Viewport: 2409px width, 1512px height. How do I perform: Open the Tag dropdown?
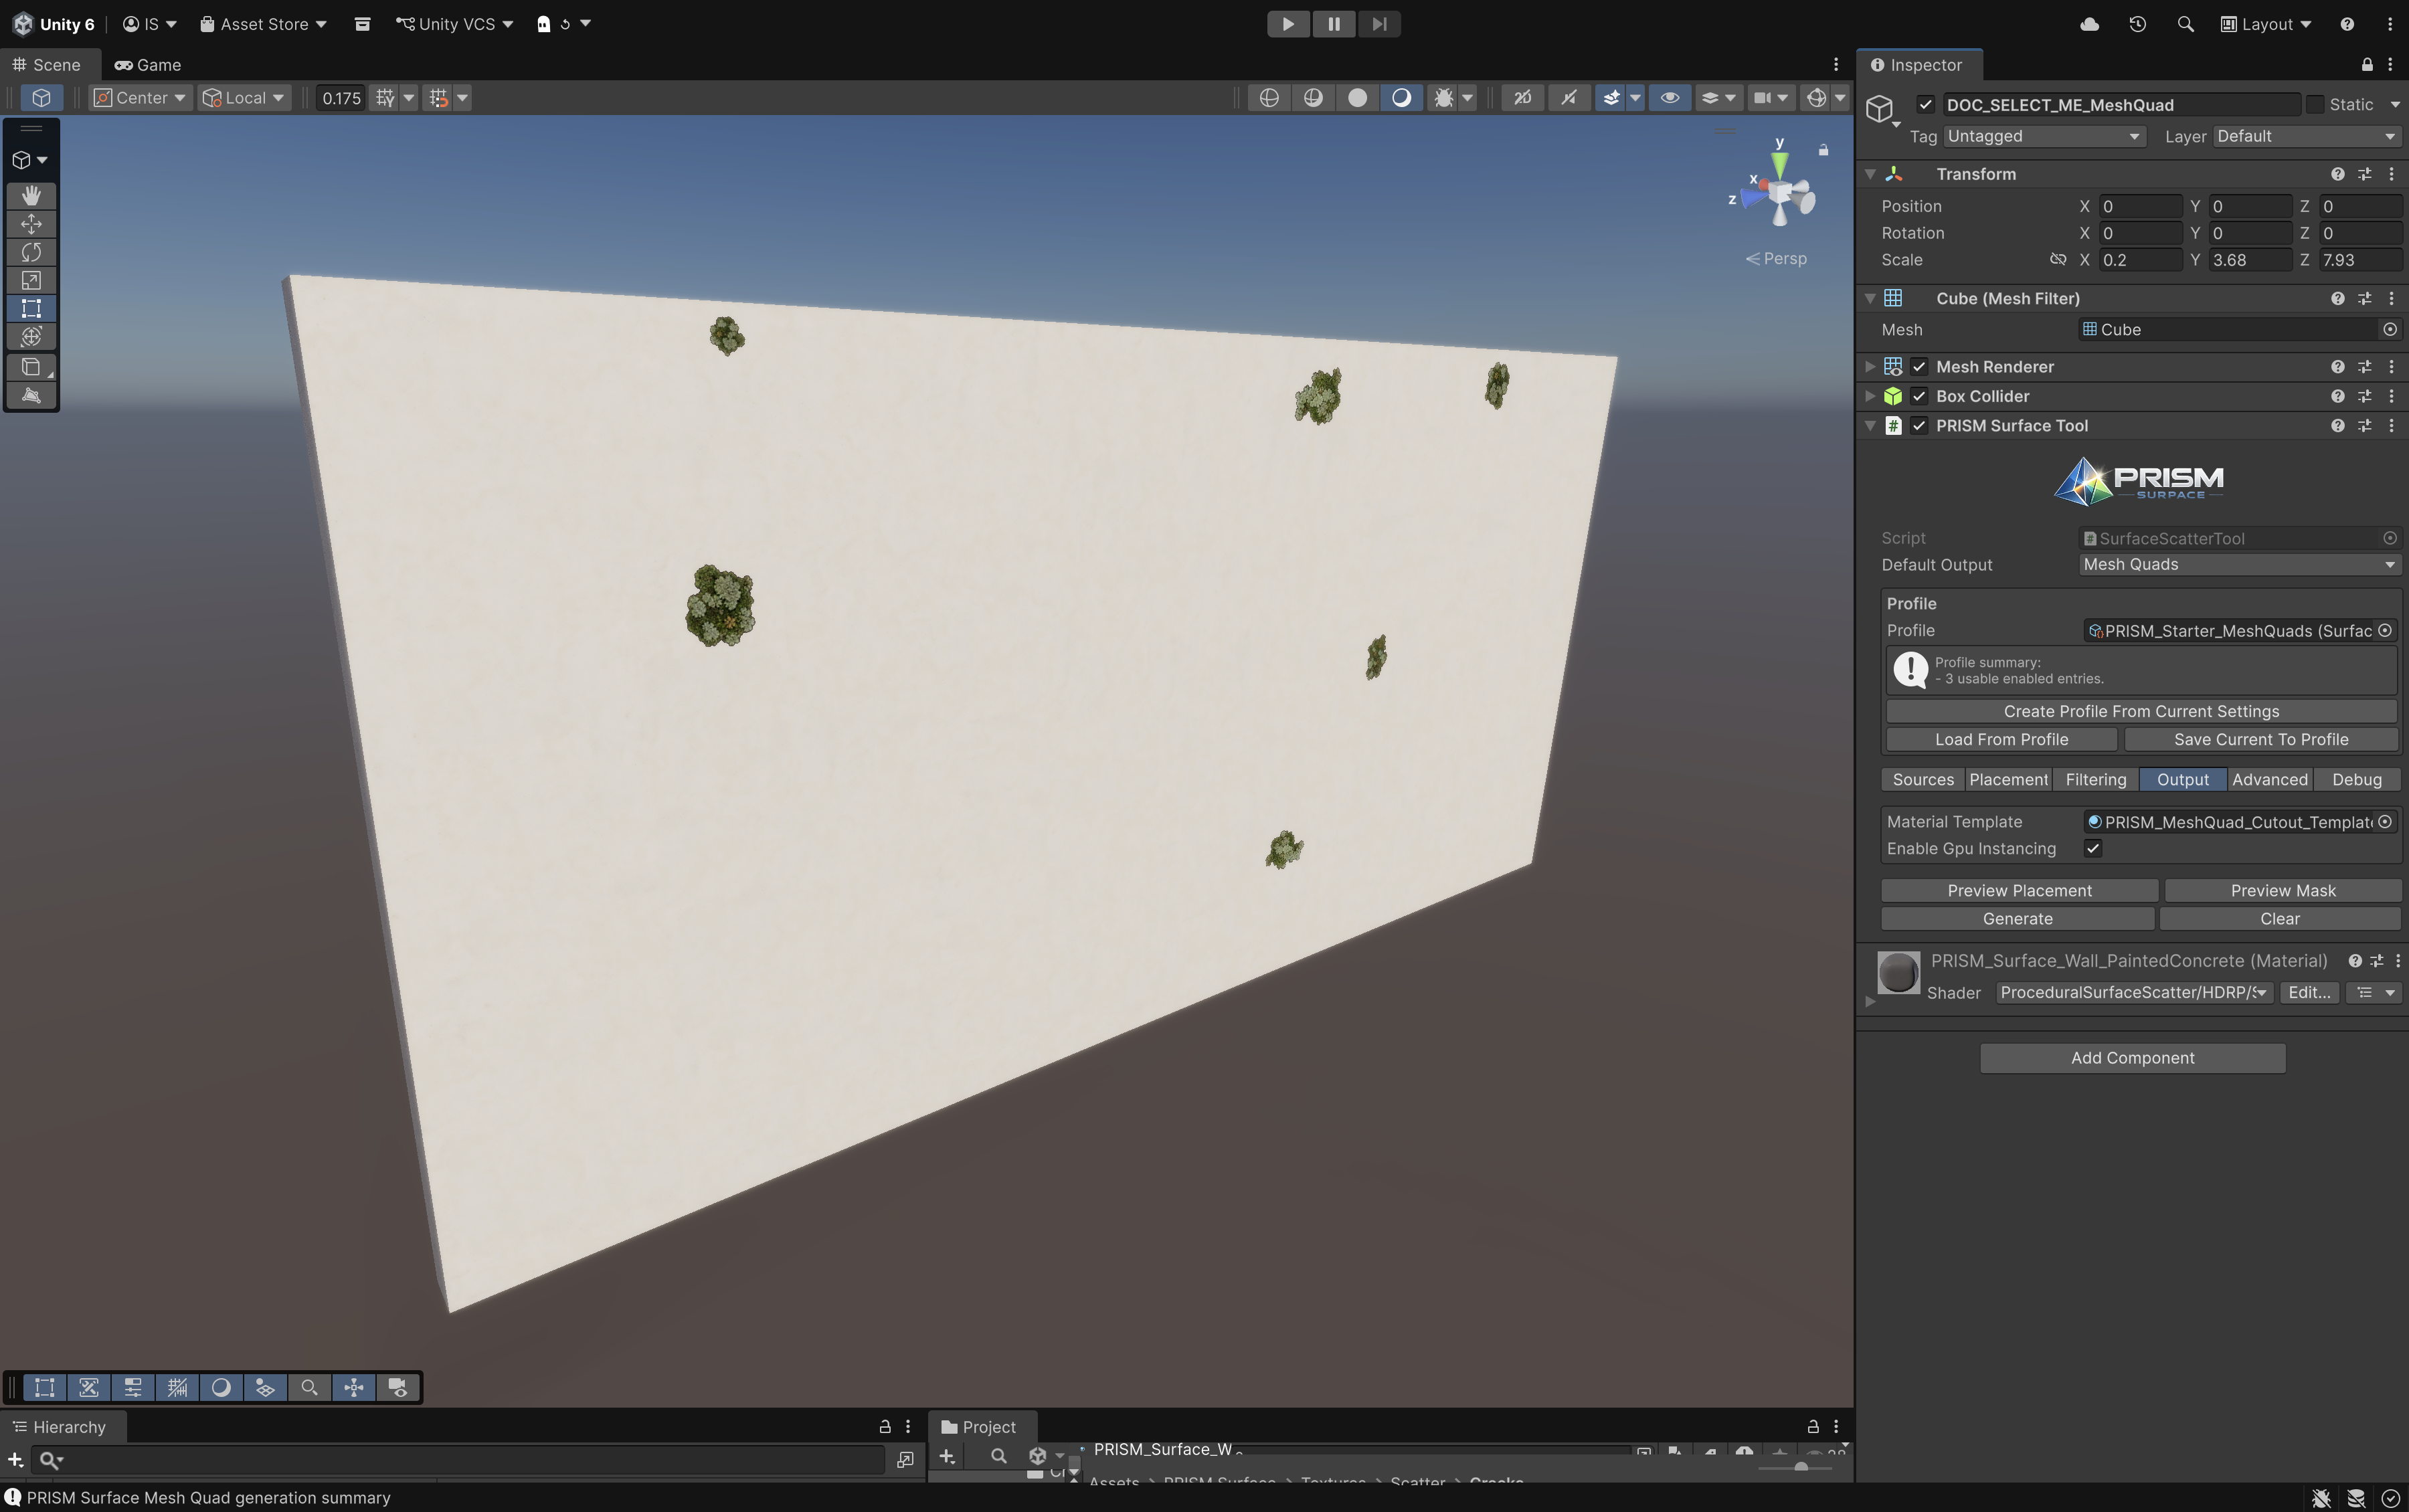pyautogui.click(x=2044, y=136)
